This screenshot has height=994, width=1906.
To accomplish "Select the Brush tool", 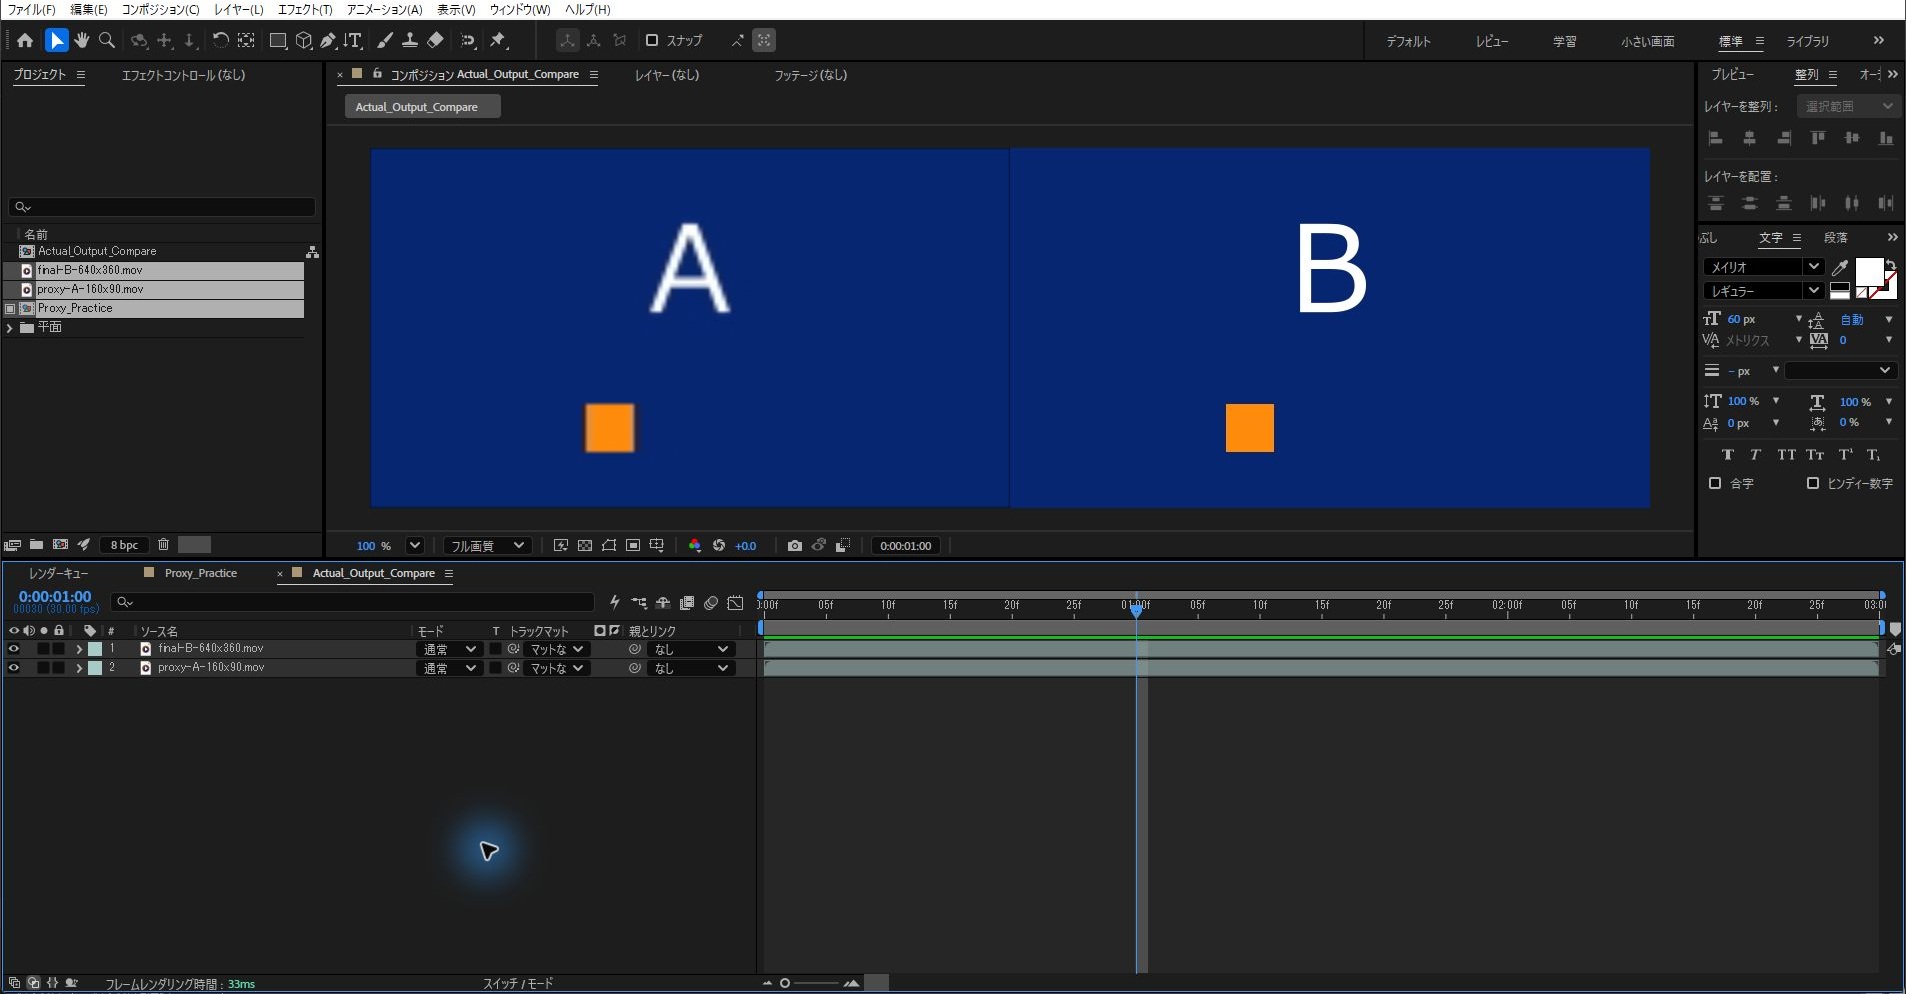I will (385, 40).
